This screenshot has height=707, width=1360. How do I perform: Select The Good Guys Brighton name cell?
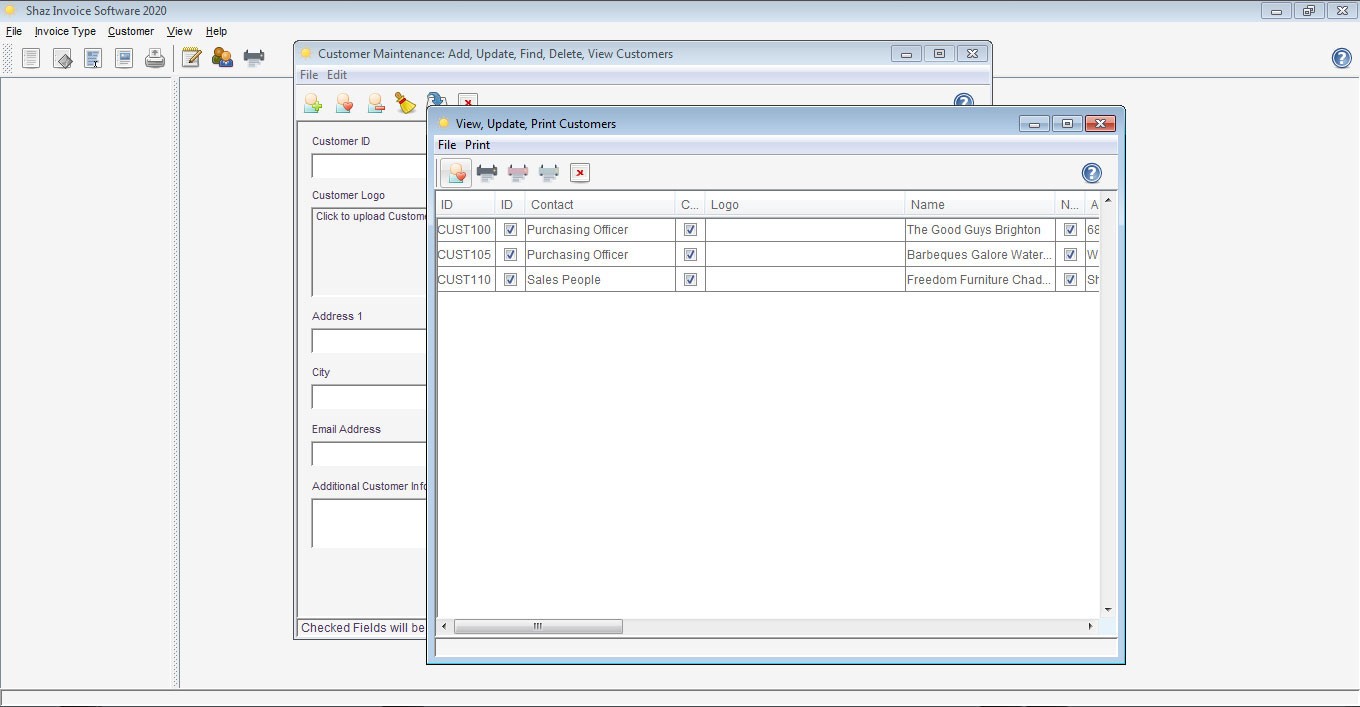980,229
